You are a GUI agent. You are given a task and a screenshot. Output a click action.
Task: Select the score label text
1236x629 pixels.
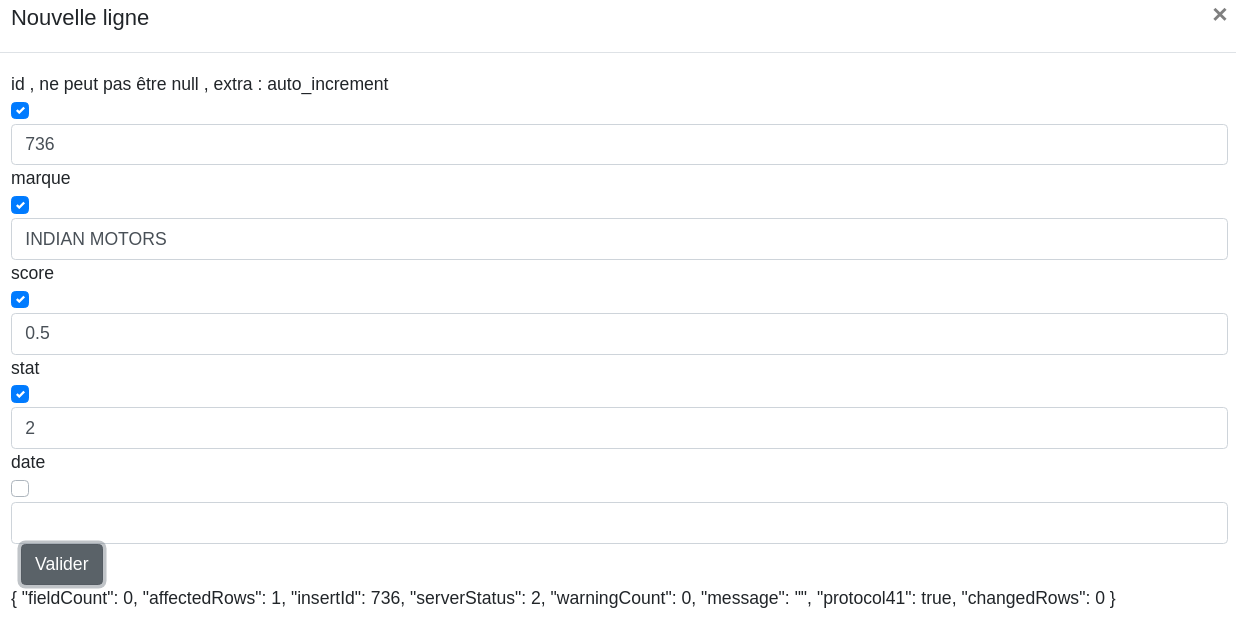(x=33, y=273)
